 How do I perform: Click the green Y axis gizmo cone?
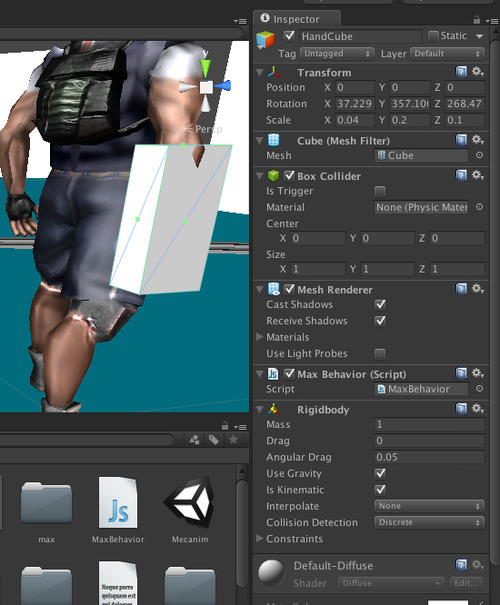click(x=205, y=67)
